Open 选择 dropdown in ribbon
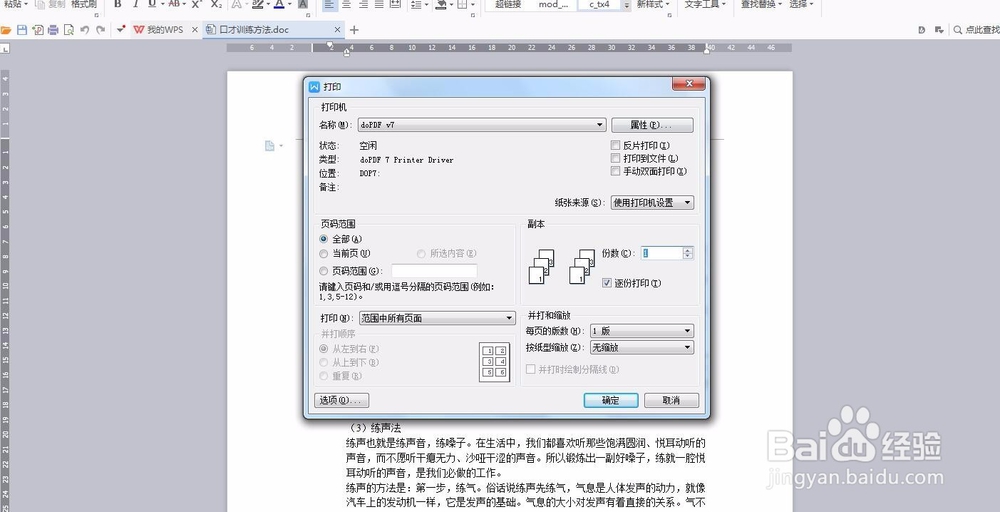The width and height of the screenshot is (1000, 512). point(801,4)
